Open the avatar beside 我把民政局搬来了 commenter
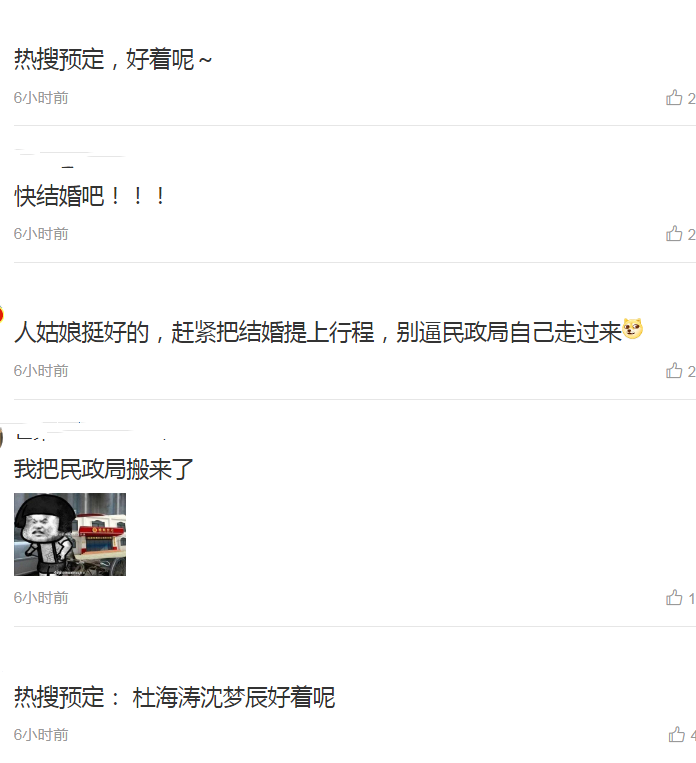Screen dimensions: 696x763 (1, 437)
